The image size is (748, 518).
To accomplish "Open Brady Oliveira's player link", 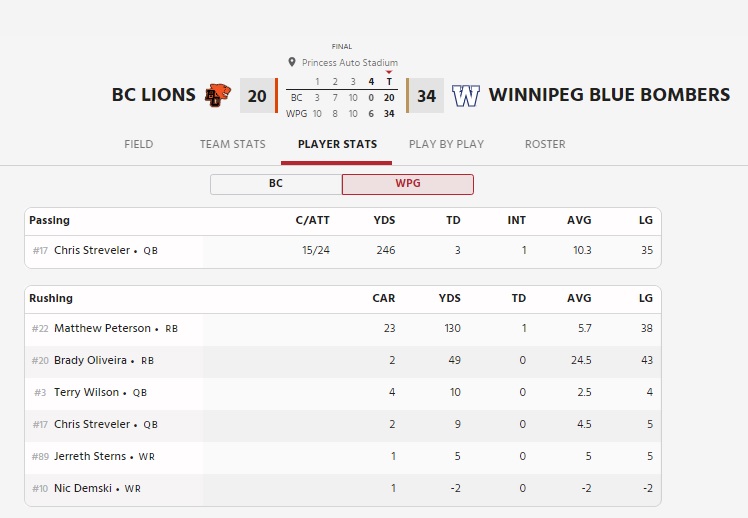I will click(x=90, y=360).
